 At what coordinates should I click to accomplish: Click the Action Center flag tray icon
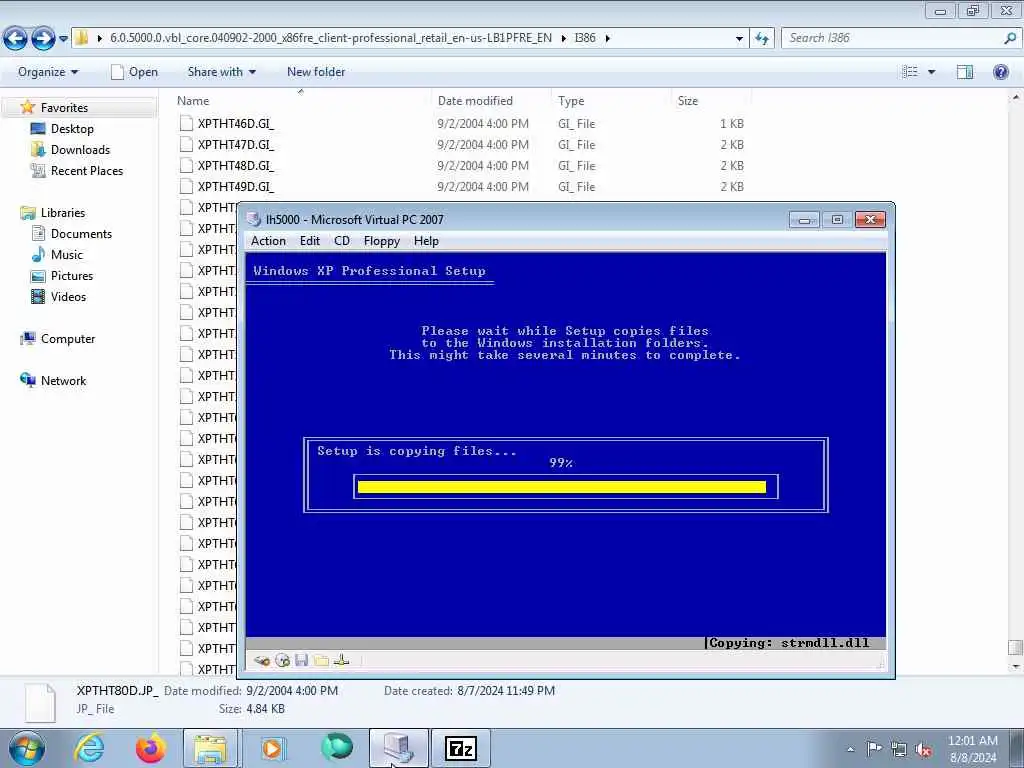pos(874,749)
